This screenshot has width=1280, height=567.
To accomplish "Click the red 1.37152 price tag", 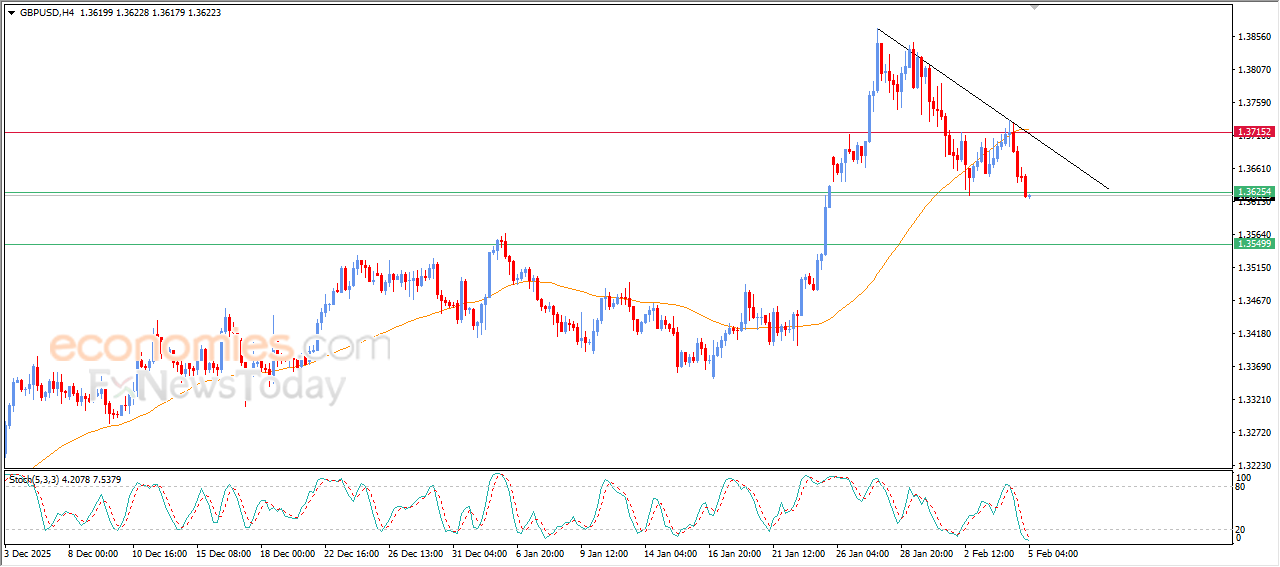I will 1254,132.
